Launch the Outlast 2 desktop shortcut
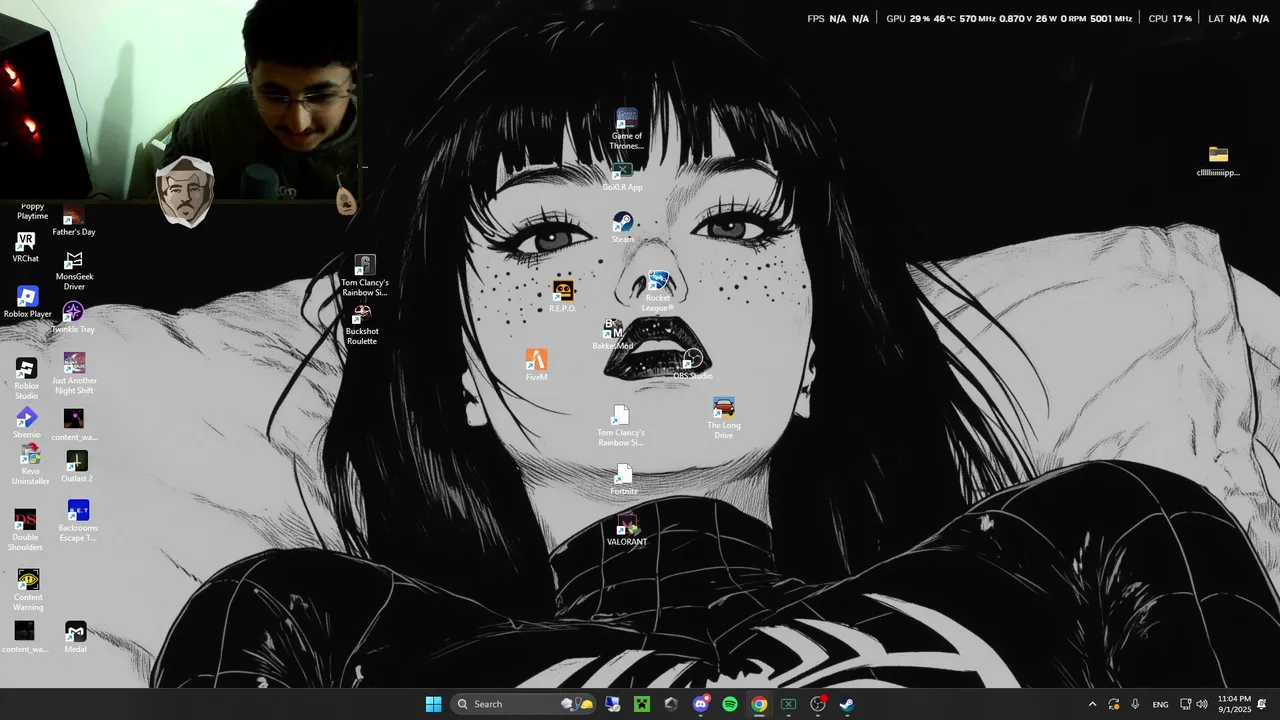Screen dimensions: 1280x720 [x=77, y=467]
